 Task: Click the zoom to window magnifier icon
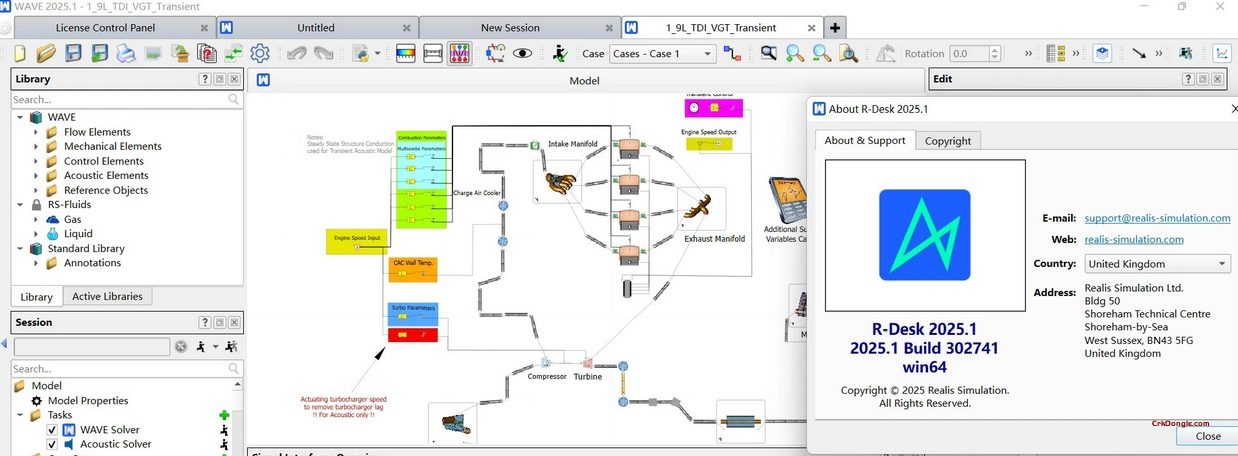(770, 53)
